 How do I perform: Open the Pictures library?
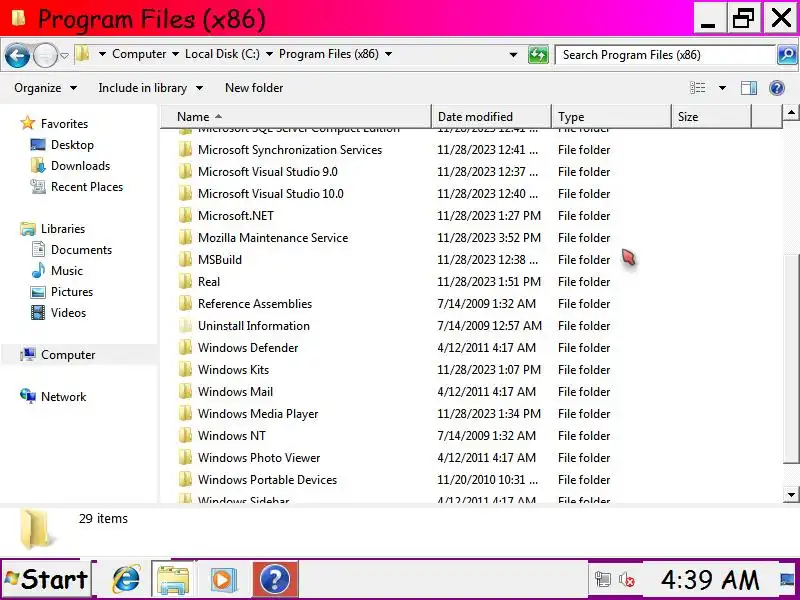tap(71, 292)
